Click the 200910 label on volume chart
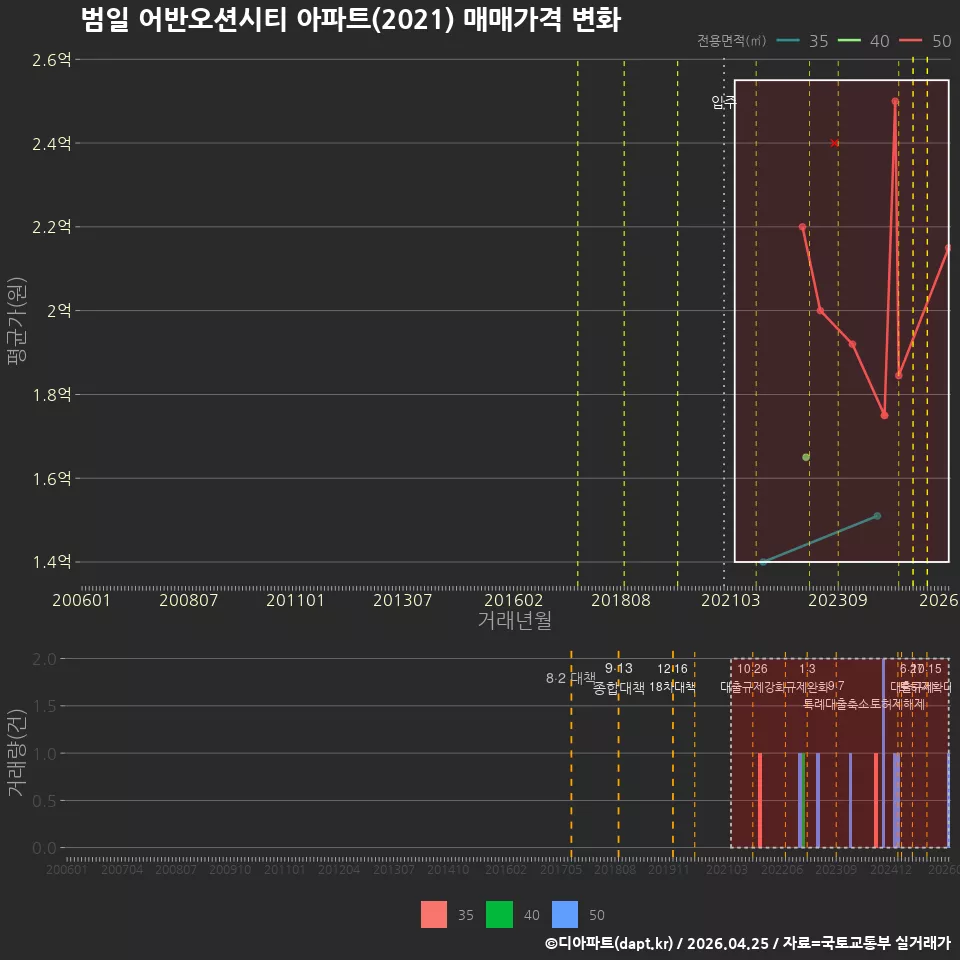The height and width of the screenshot is (960, 960). pos(230,869)
